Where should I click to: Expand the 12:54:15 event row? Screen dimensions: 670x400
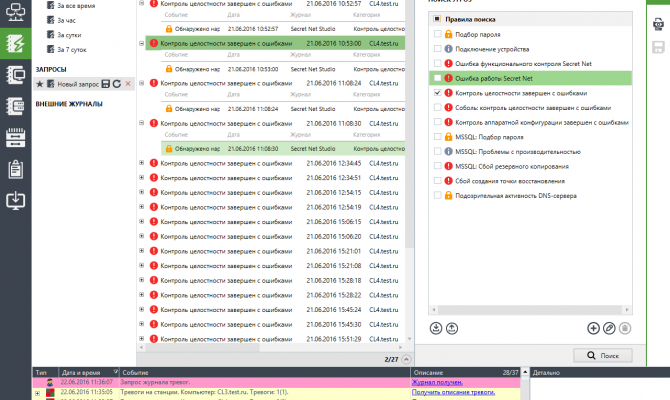141,192
